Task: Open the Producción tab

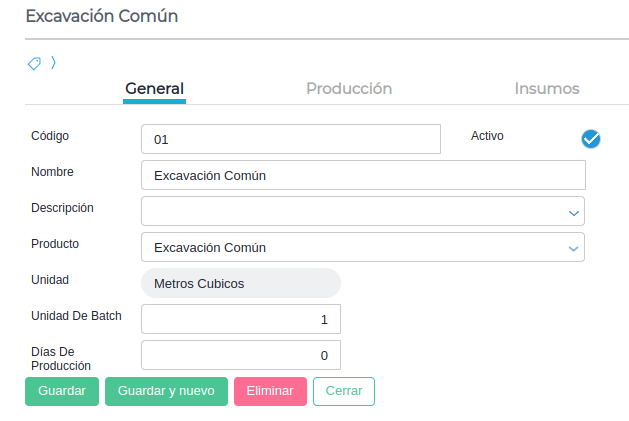Action: click(349, 88)
